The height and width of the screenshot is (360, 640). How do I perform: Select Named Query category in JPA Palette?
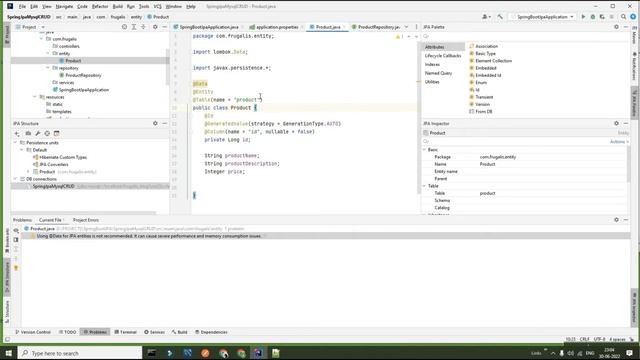[438, 73]
